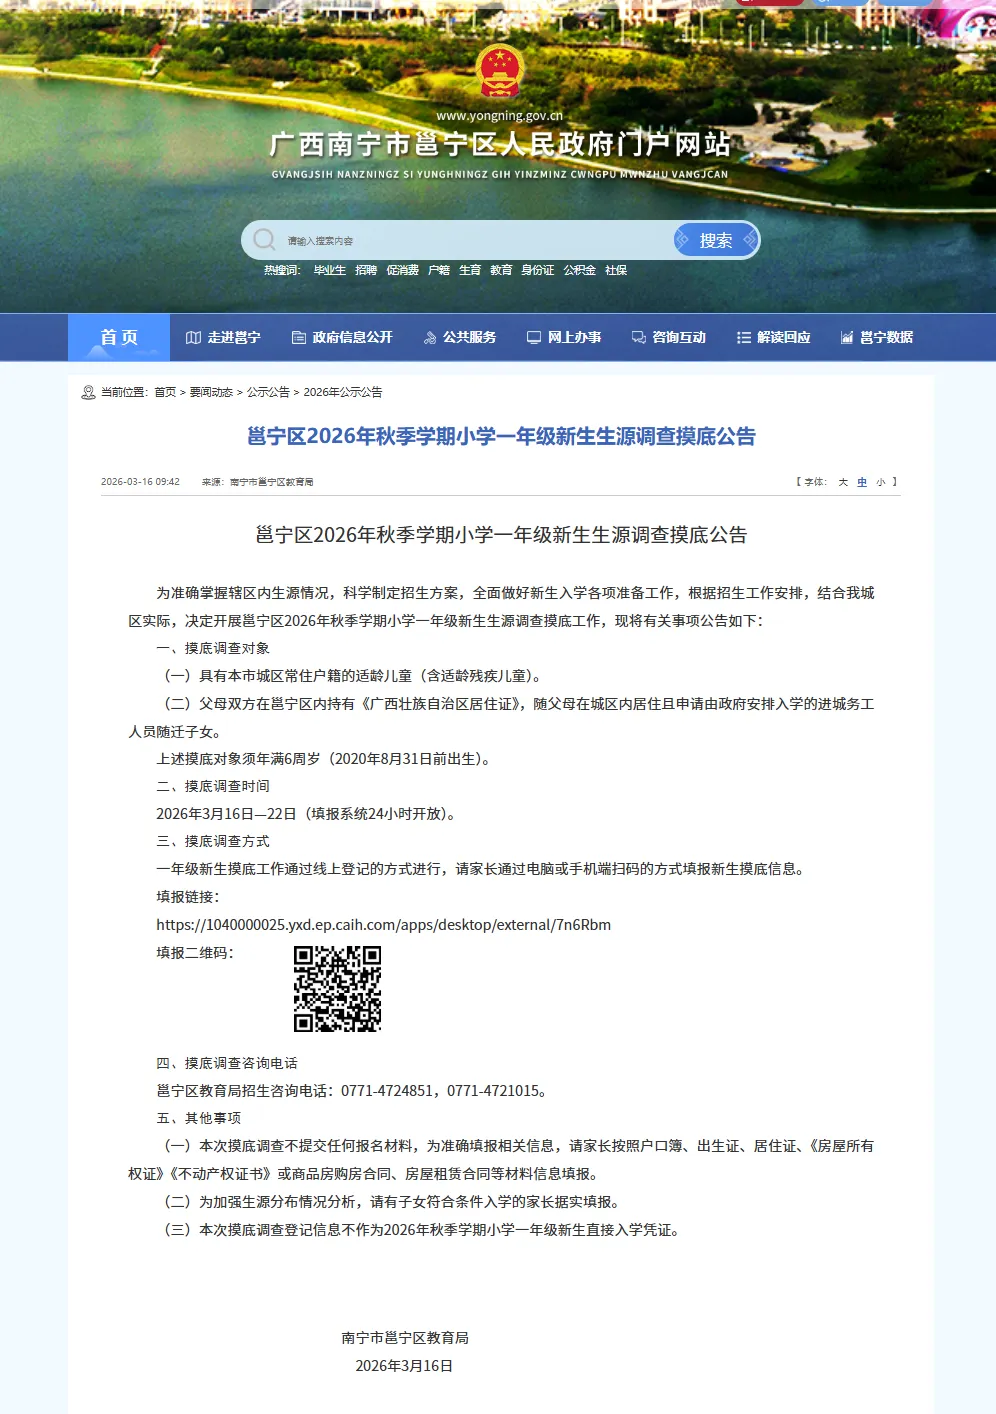Image resolution: width=996 pixels, height=1414 pixels.
Task: Click breadcrumb link 要闻动态
Action: [x=211, y=392]
